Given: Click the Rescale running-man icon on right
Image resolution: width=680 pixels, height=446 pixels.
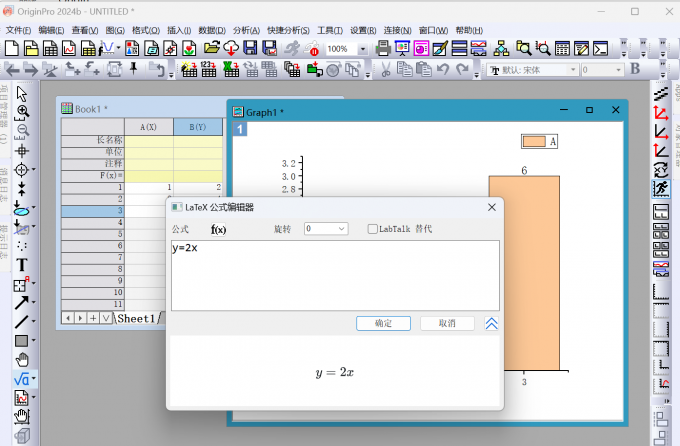Looking at the screenshot, I should point(661,189).
